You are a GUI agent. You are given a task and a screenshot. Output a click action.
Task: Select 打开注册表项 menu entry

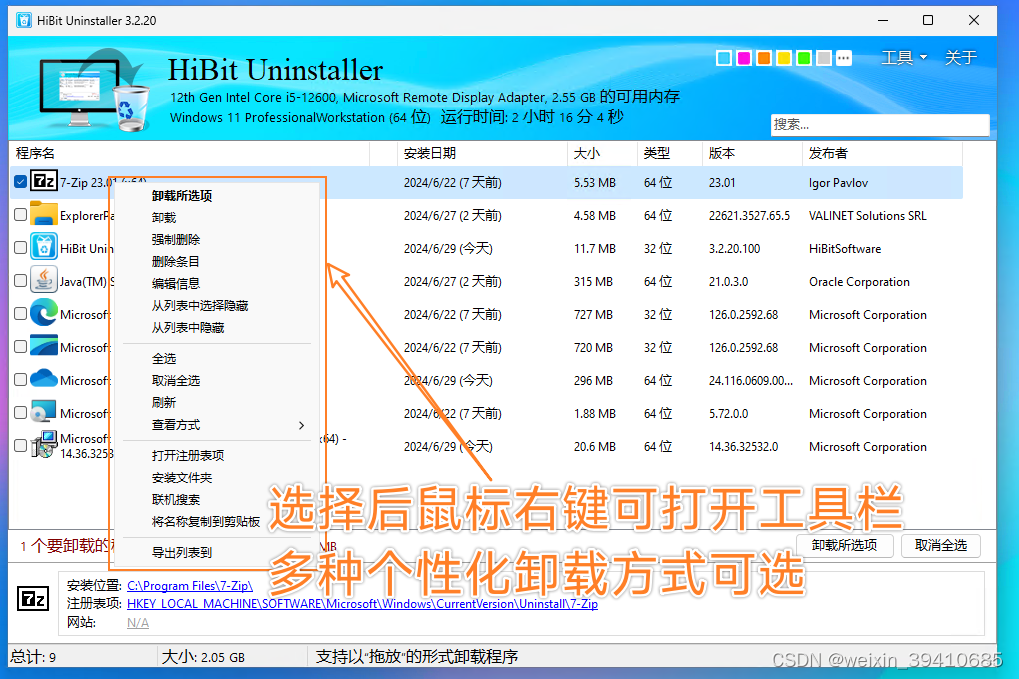tap(188, 455)
